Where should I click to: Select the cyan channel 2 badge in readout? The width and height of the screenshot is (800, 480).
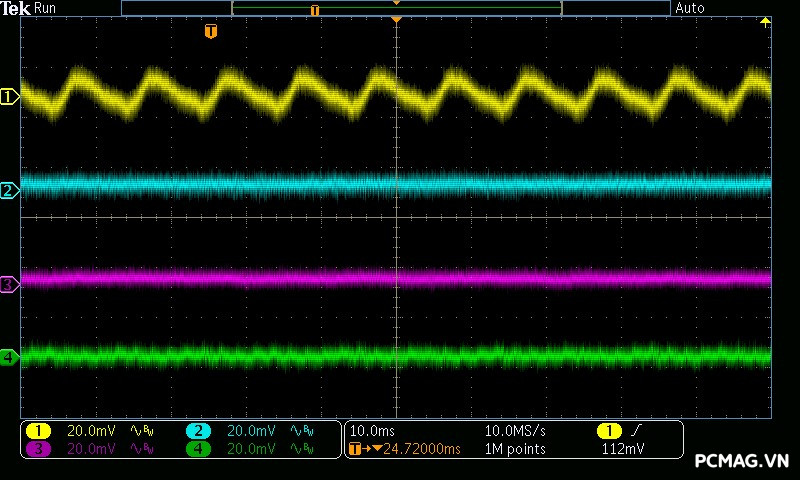pyautogui.click(x=198, y=431)
